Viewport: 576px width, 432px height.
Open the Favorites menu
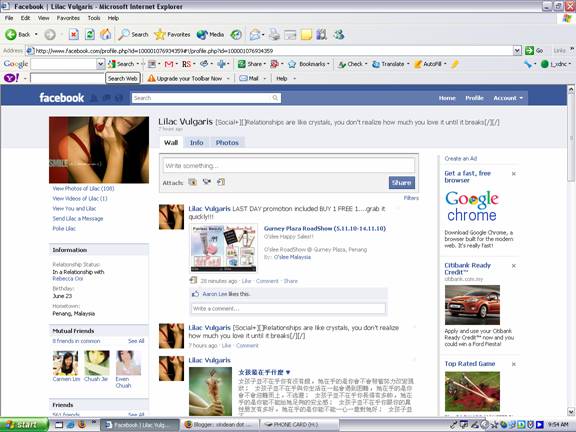[x=68, y=18]
